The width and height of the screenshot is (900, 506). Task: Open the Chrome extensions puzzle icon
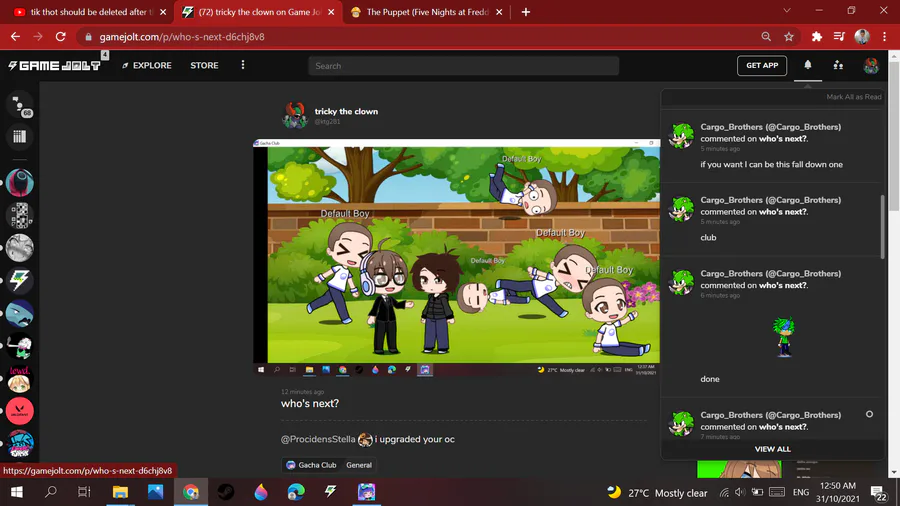tap(817, 37)
